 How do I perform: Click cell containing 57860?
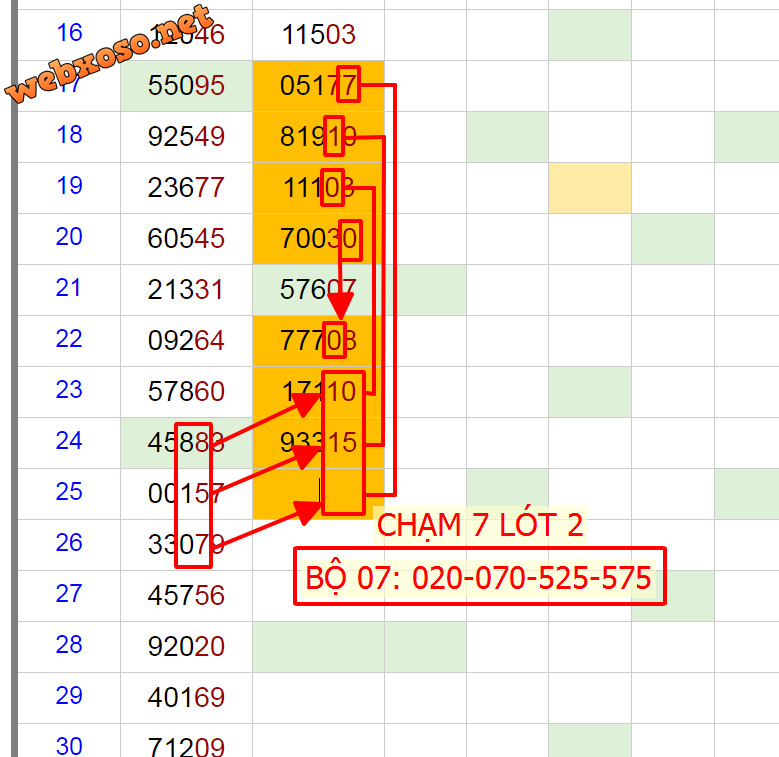186,392
